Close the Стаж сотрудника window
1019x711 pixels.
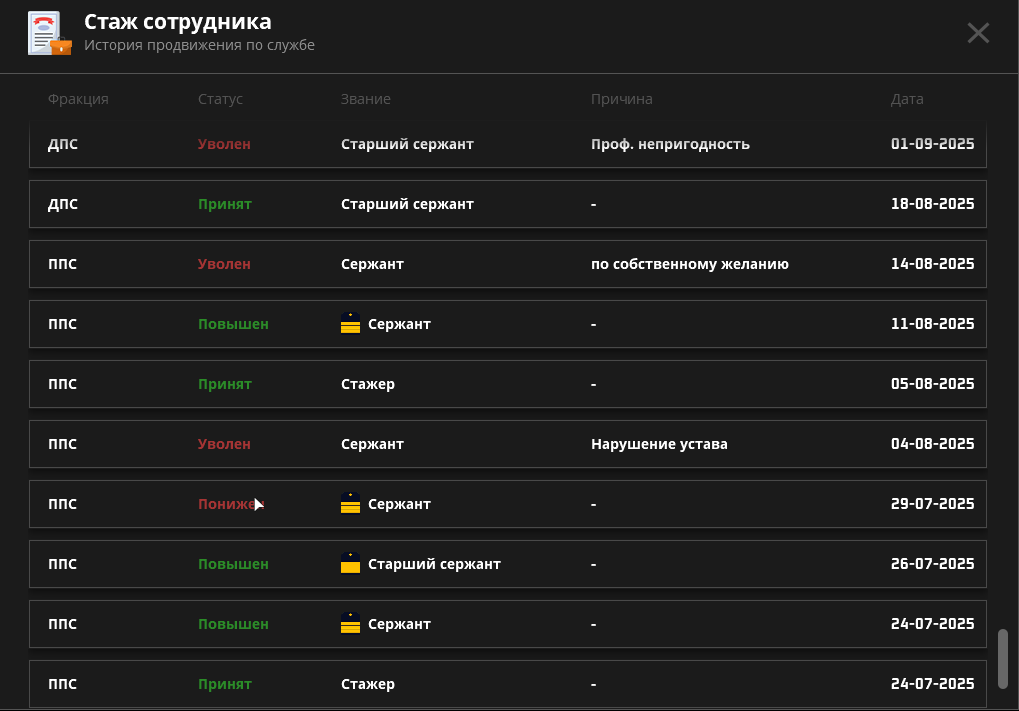tap(977, 33)
